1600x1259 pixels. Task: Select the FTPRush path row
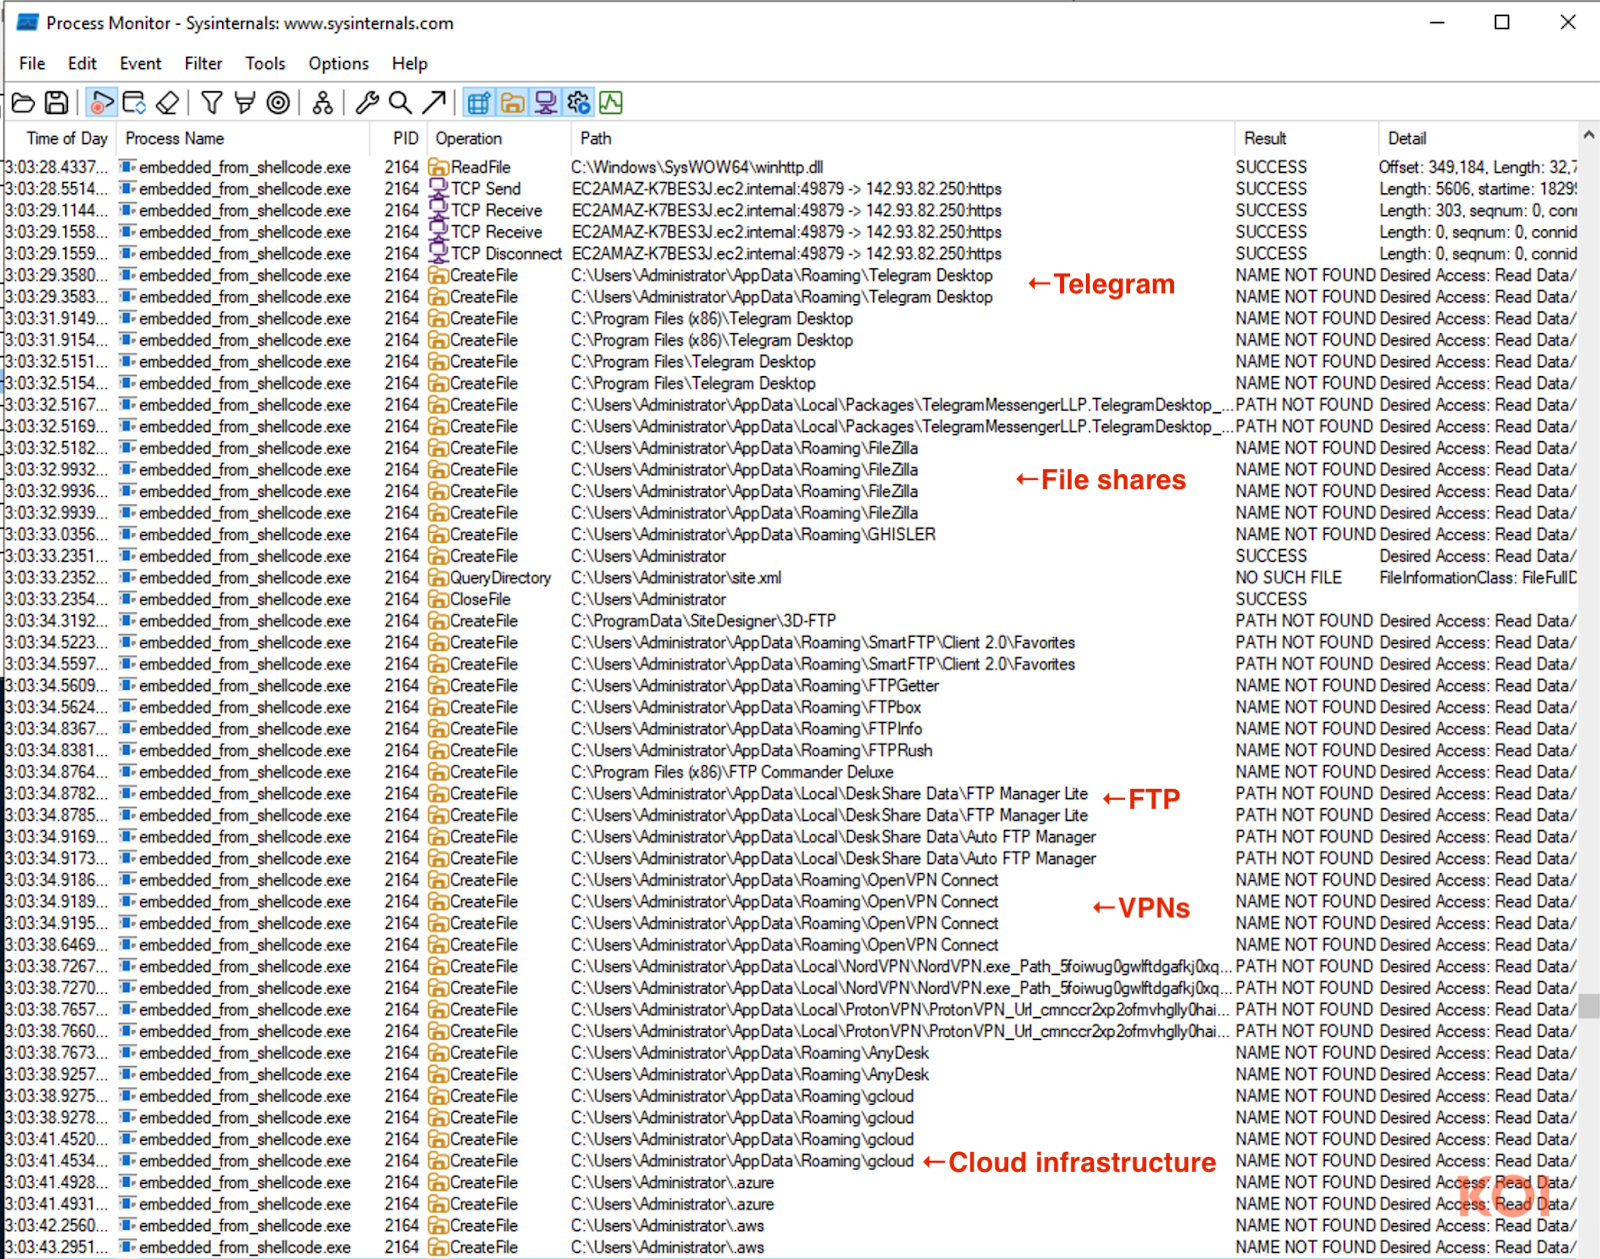click(791, 750)
